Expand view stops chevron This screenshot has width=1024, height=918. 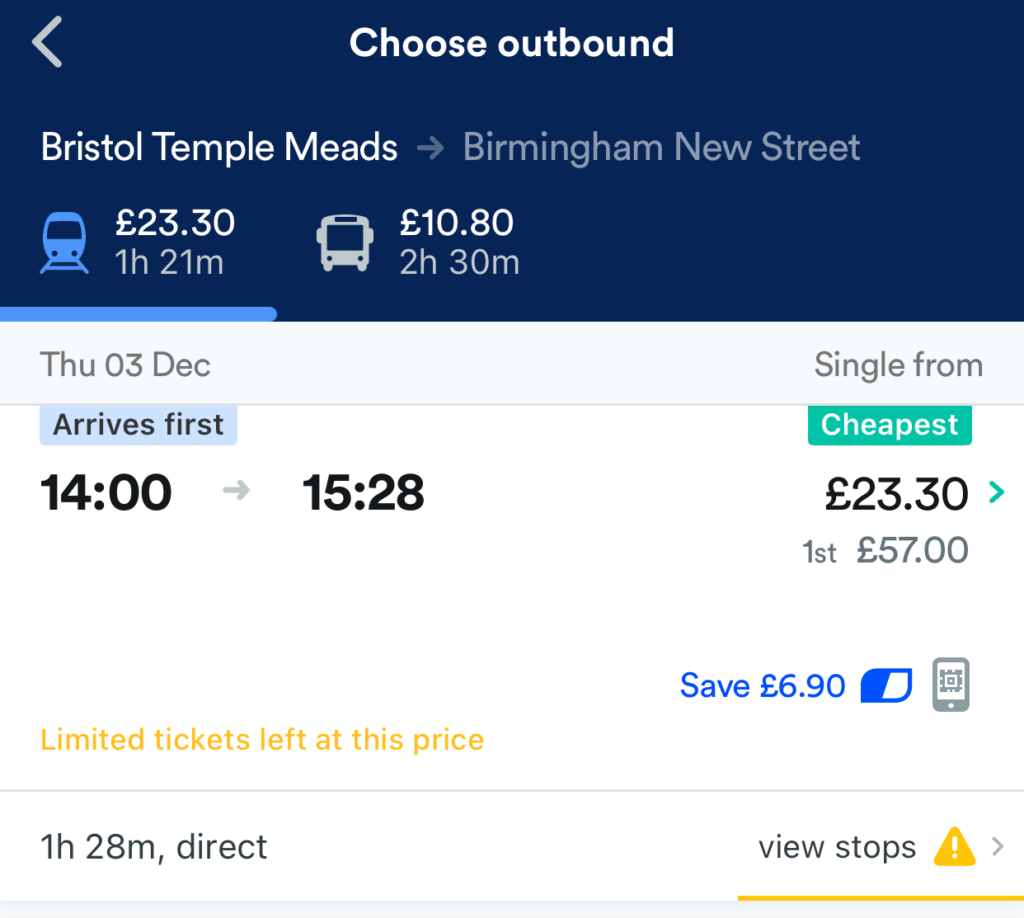point(997,847)
